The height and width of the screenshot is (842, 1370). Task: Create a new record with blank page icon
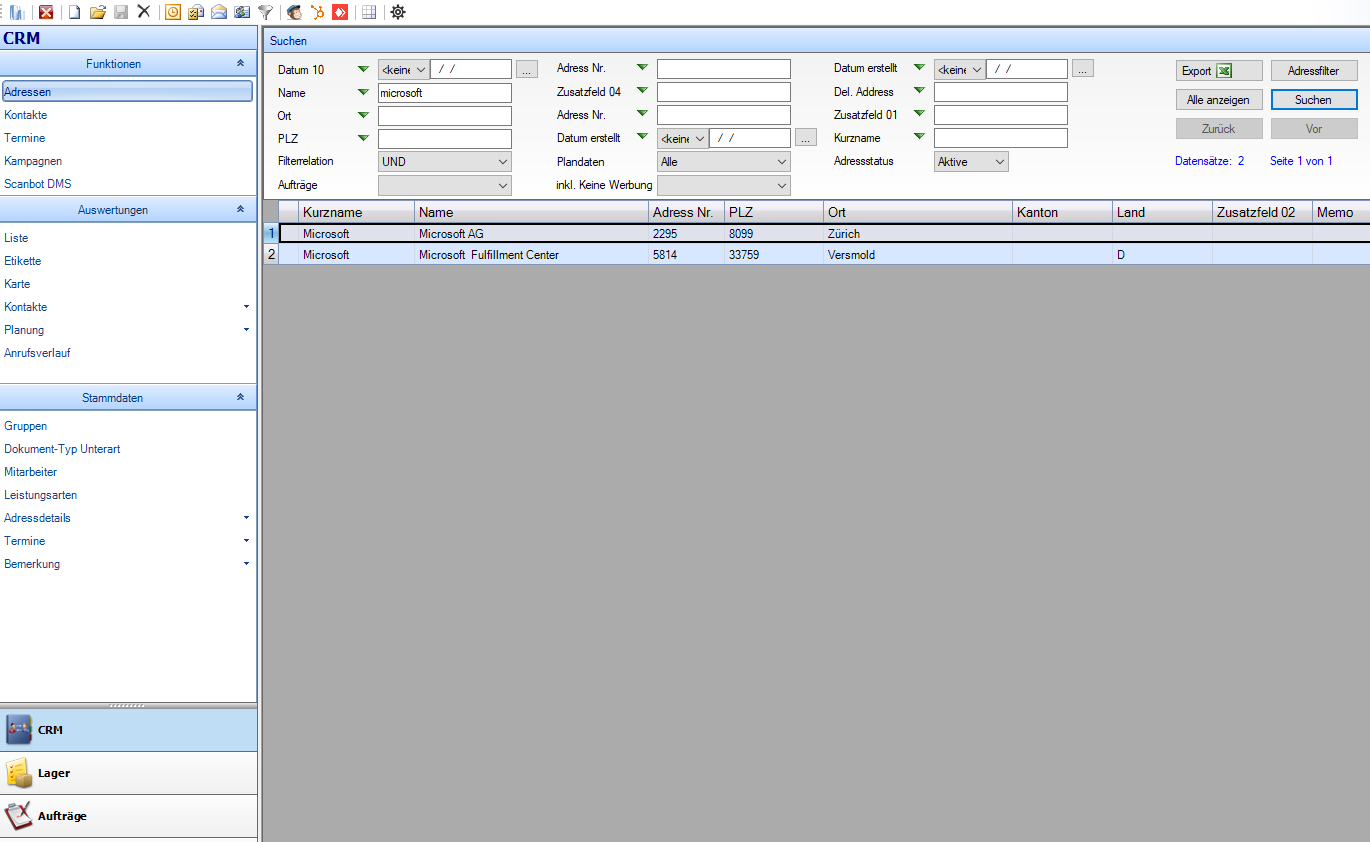pyautogui.click(x=74, y=12)
